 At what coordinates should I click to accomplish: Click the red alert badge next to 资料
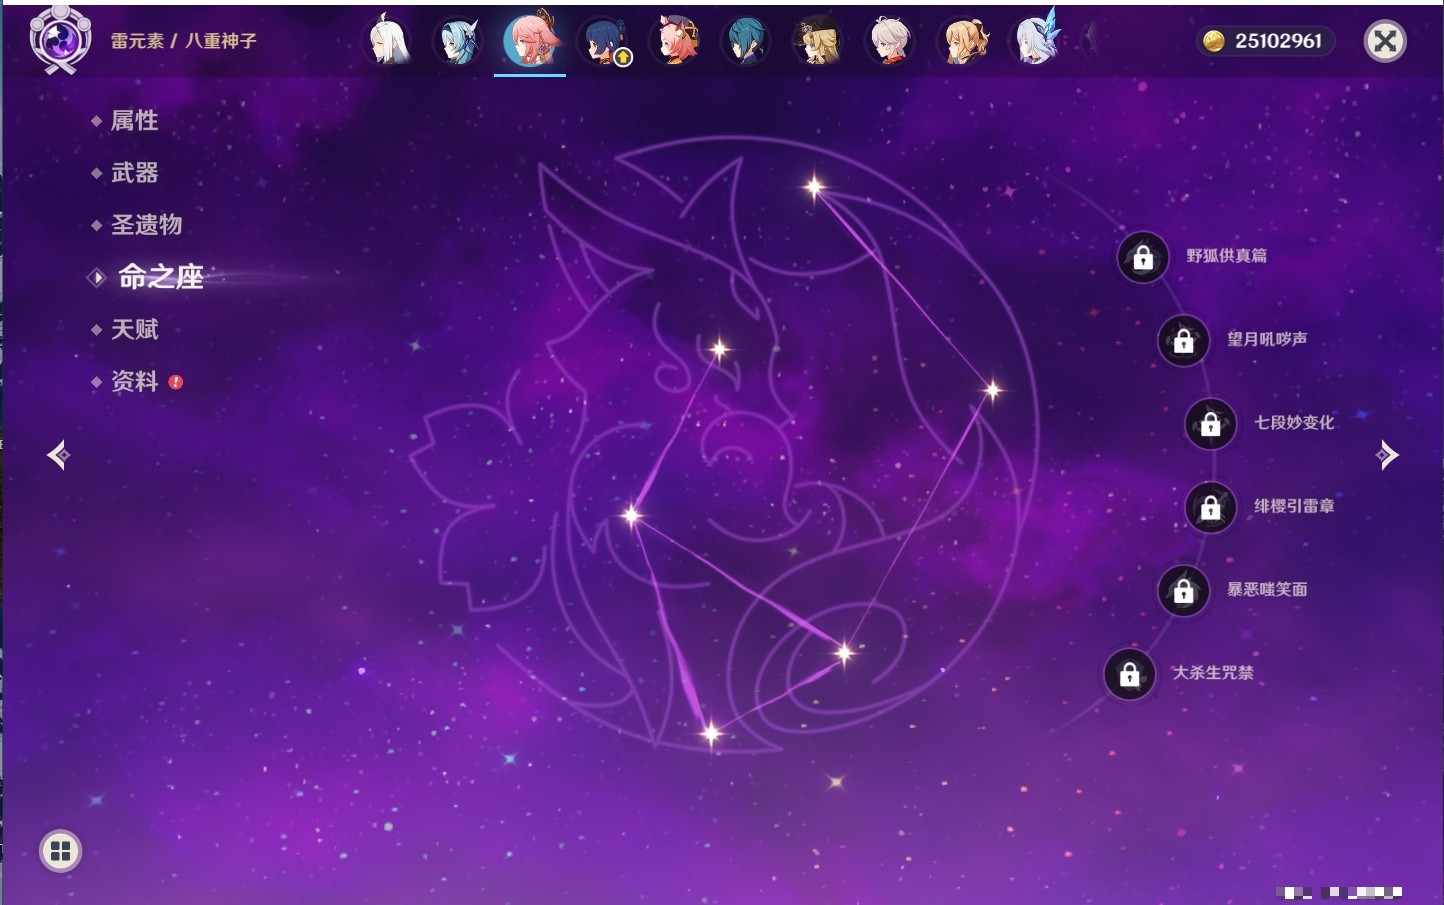(x=176, y=382)
